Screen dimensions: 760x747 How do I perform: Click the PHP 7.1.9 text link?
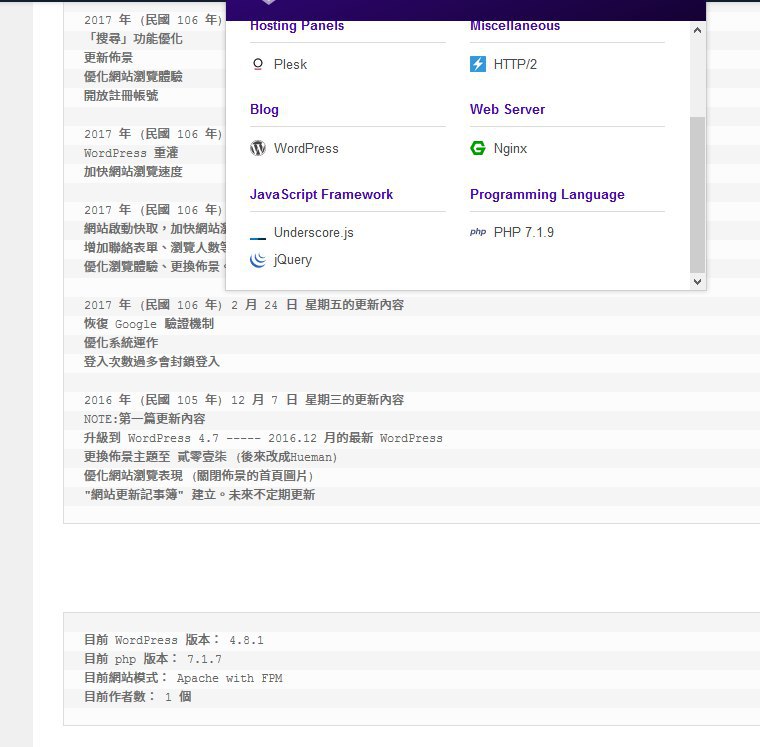(523, 232)
